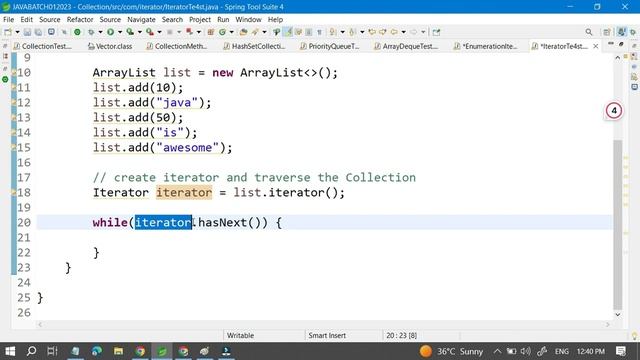Switch to the Java perspective icon
640x360 pixels.
[x=622, y=32]
